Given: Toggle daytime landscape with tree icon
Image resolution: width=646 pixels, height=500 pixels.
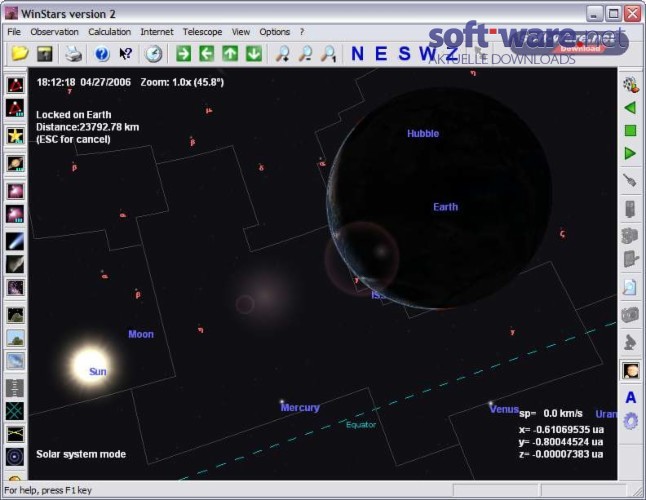Looking at the screenshot, I should [15, 338].
